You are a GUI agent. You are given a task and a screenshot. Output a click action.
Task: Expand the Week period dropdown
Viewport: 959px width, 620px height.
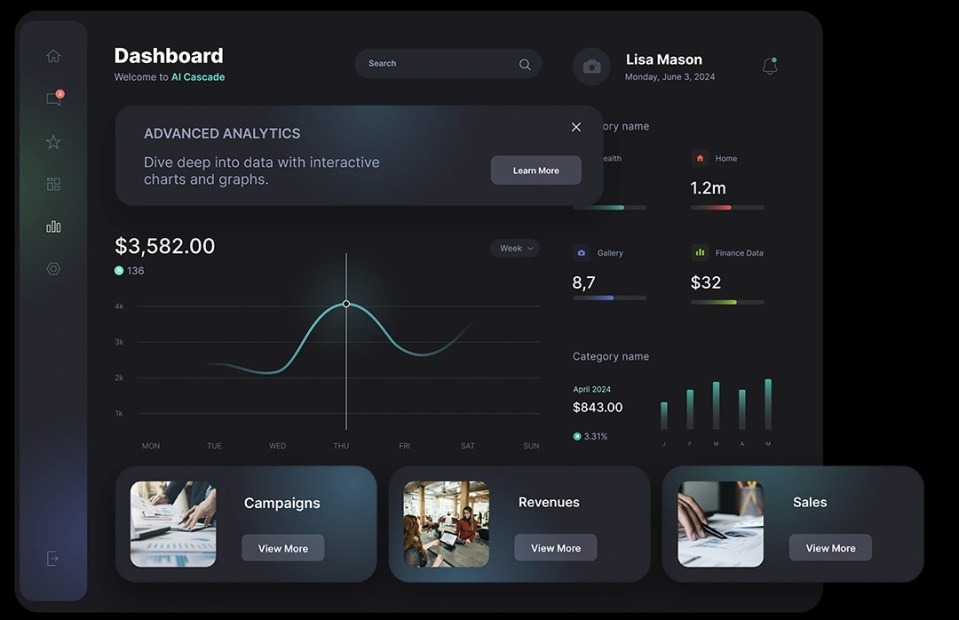click(515, 248)
